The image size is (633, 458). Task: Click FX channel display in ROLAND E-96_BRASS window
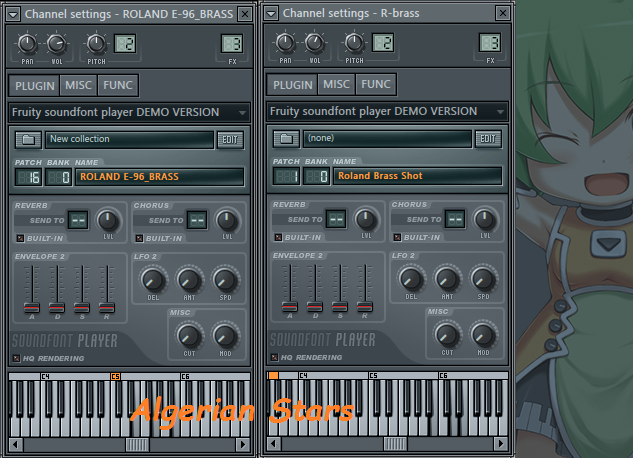(232, 44)
